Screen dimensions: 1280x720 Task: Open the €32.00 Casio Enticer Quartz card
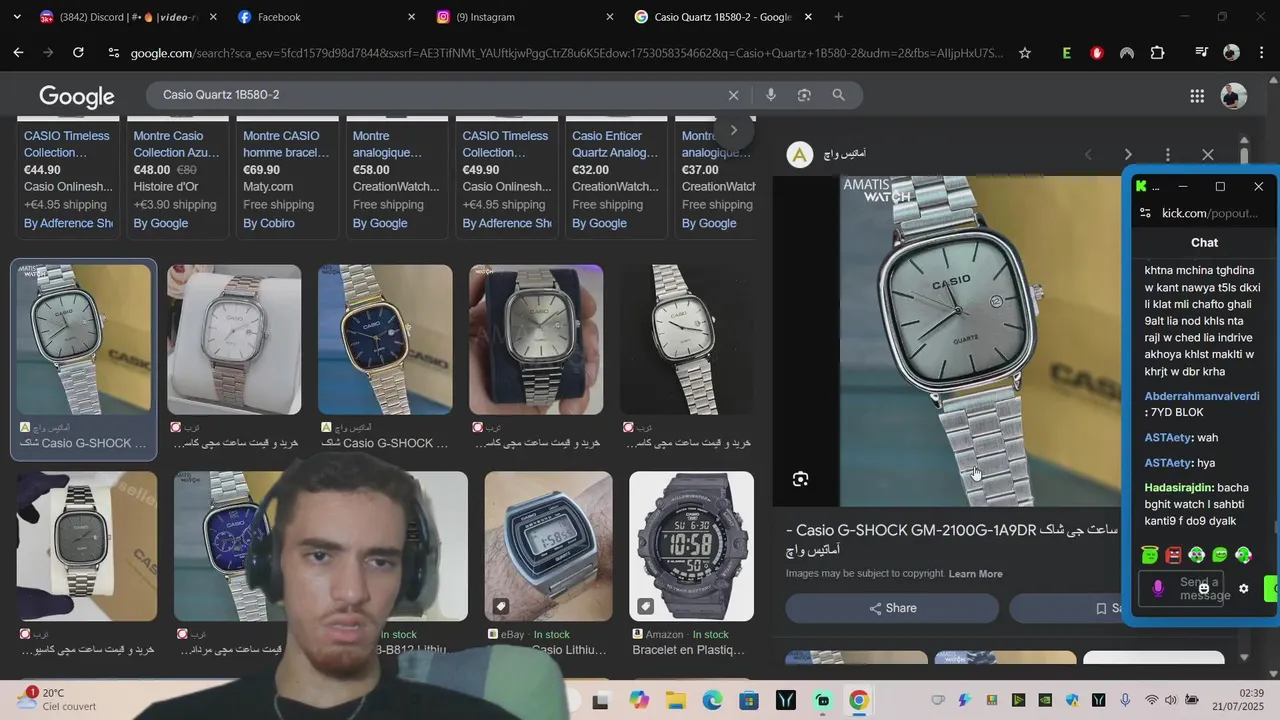[x=617, y=178]
